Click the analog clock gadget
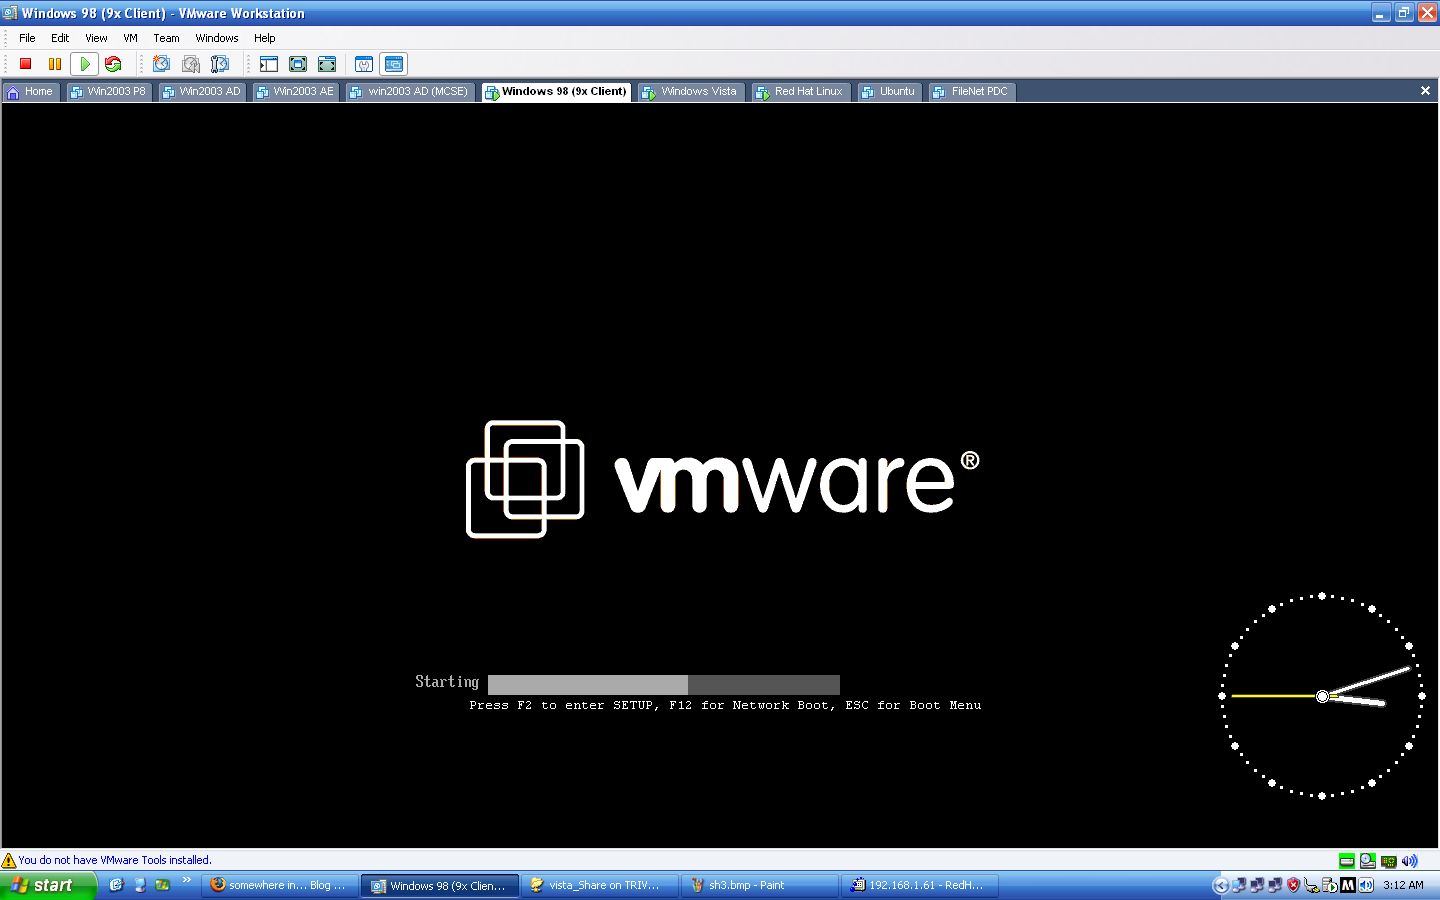The height and width of the screenshot is (900, 1440). point(1322,696)
